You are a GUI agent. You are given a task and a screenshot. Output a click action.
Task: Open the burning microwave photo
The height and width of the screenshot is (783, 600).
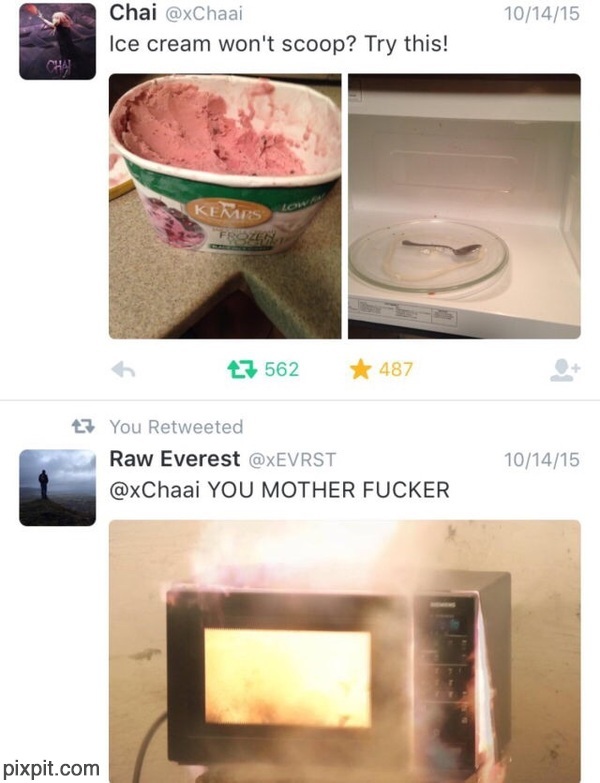(345, 651)
